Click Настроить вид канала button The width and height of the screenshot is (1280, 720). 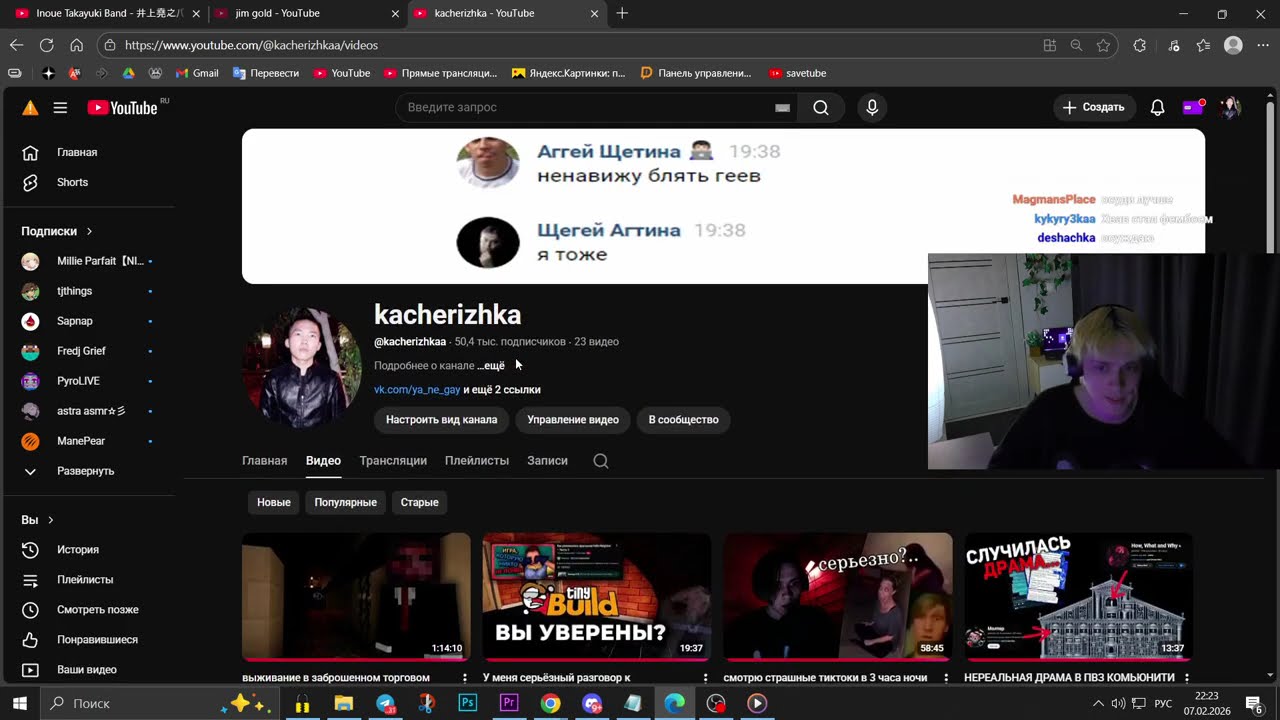(442, 420)
